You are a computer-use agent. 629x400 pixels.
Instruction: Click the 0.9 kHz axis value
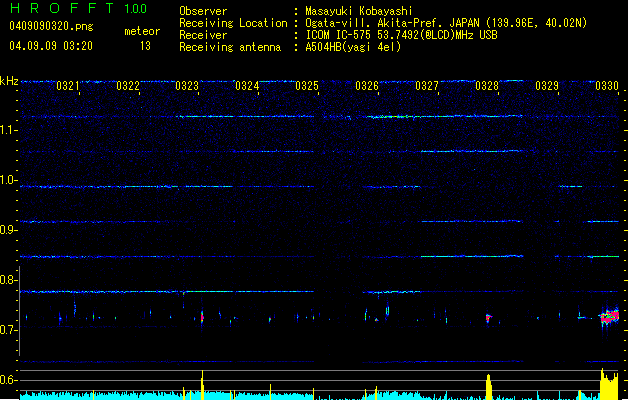[x=9, y=230]
